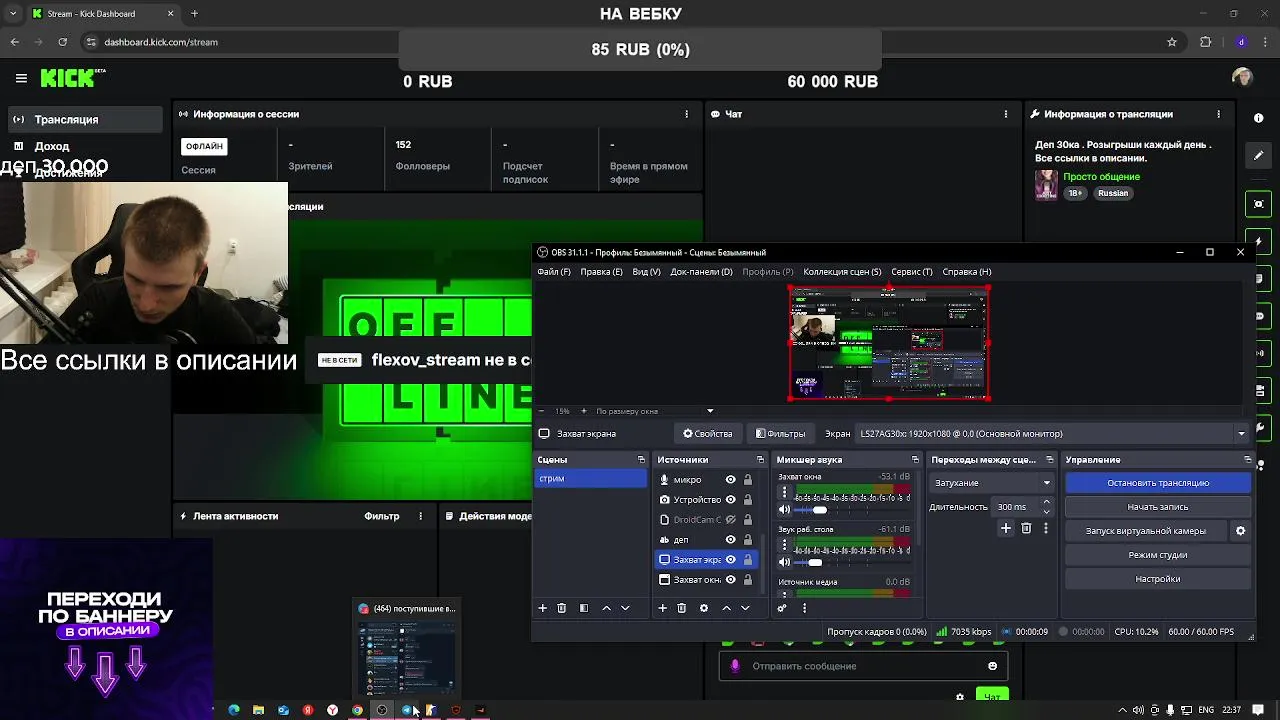Hide the деп source with its eye icon

pyautogui.click(x=731, y=540)
